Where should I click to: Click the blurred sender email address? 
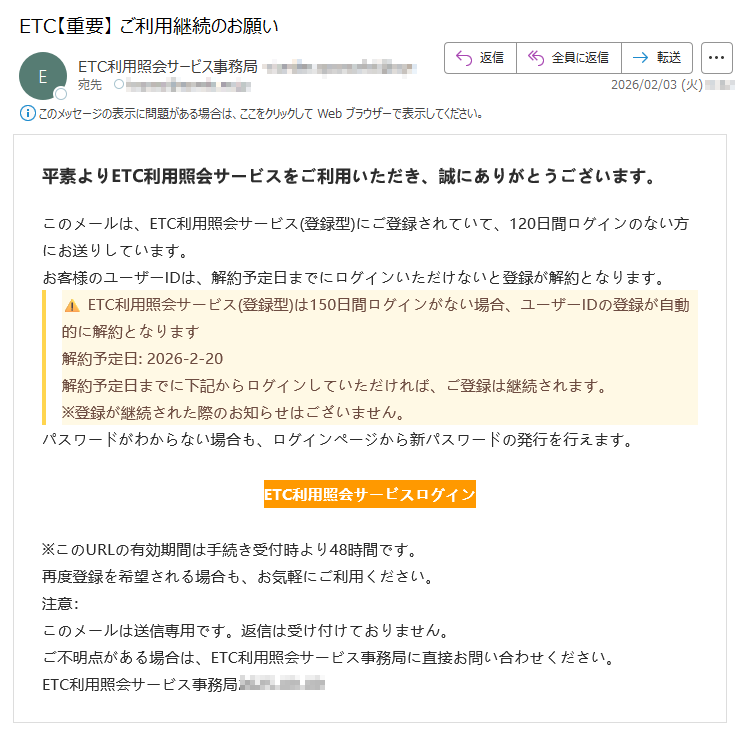340,67
